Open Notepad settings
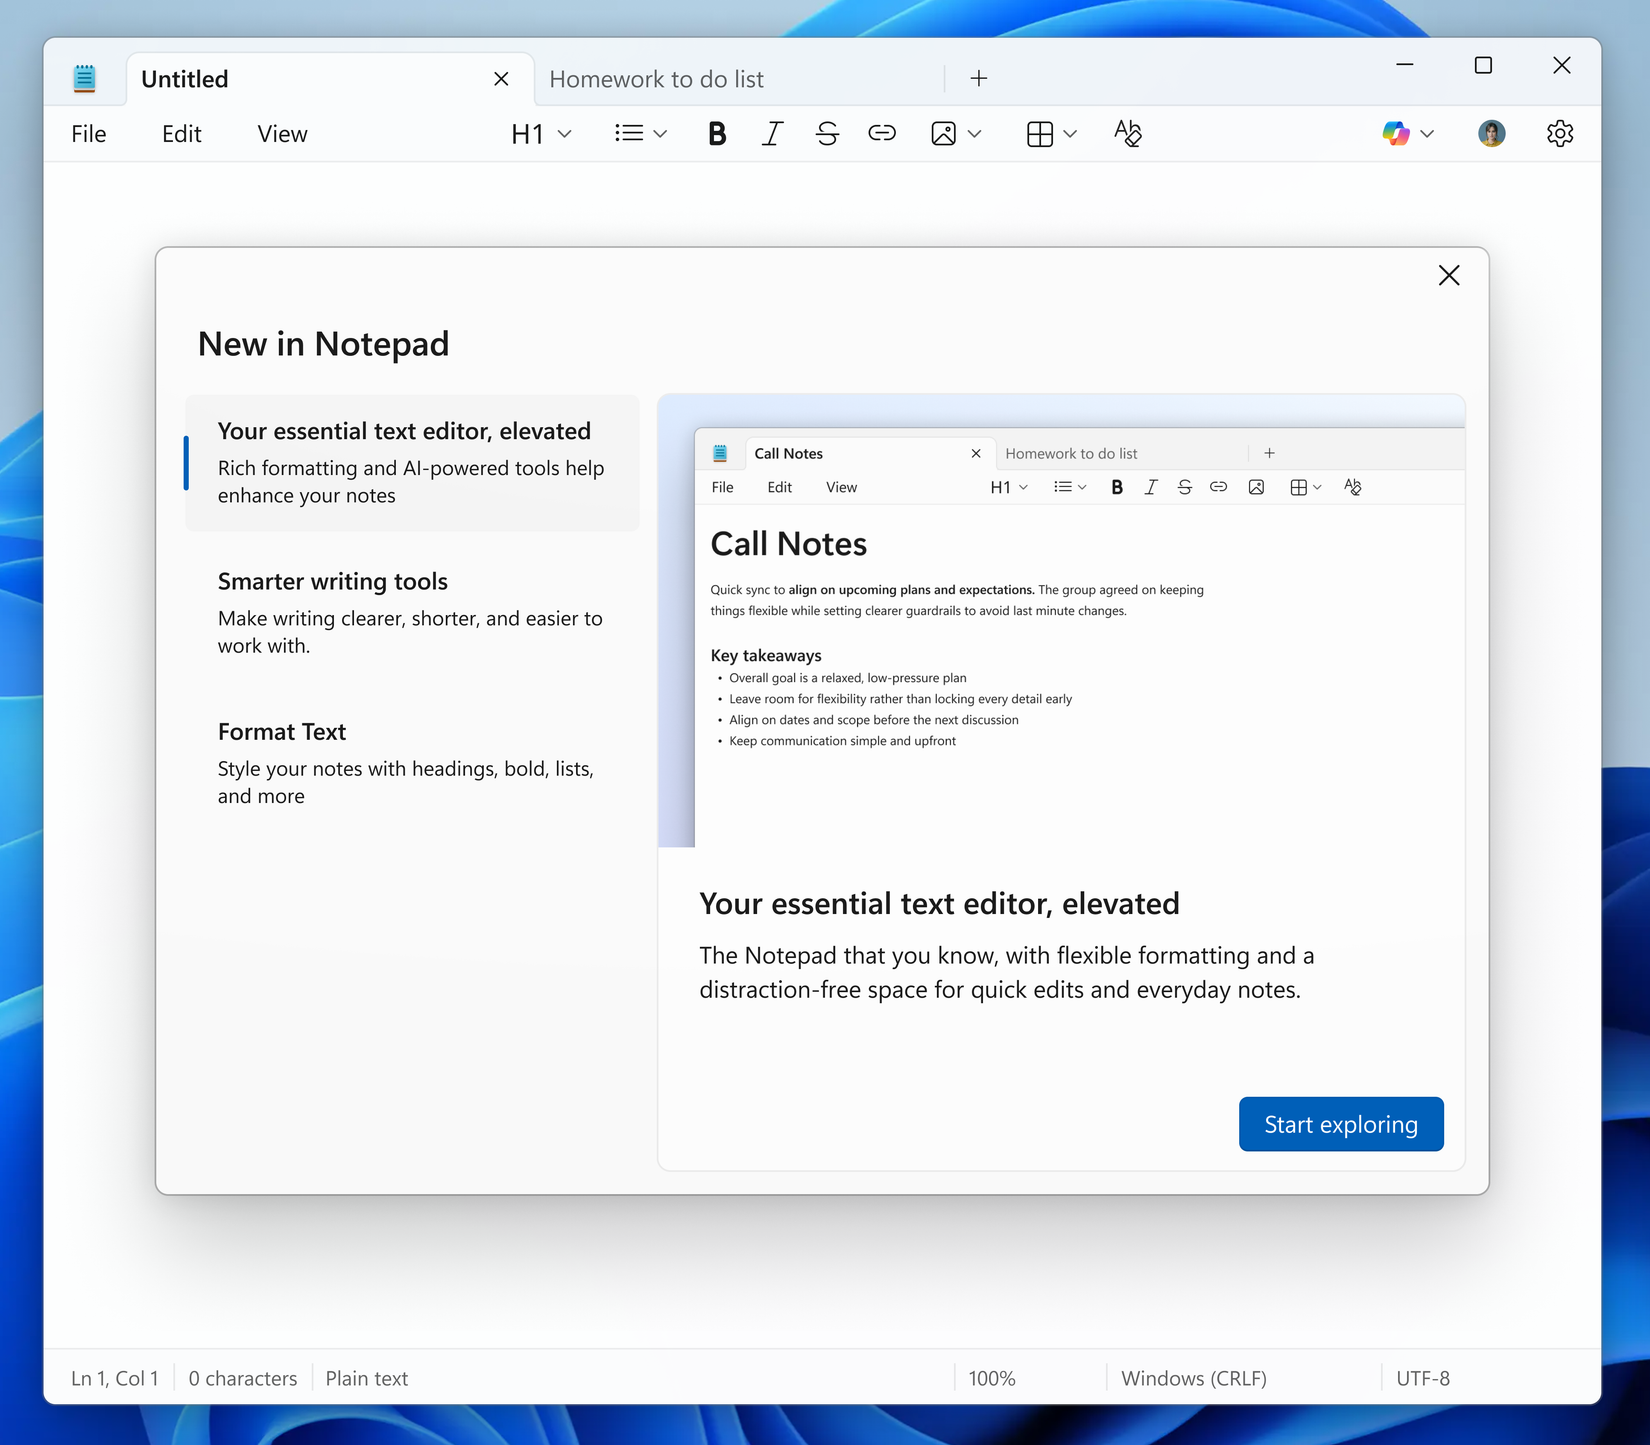1650x1445 pixels. click(1559, 133)
